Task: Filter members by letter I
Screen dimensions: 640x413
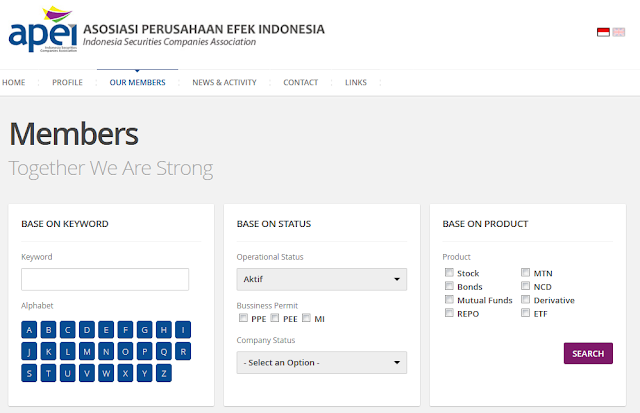Action: click(183, 330)
